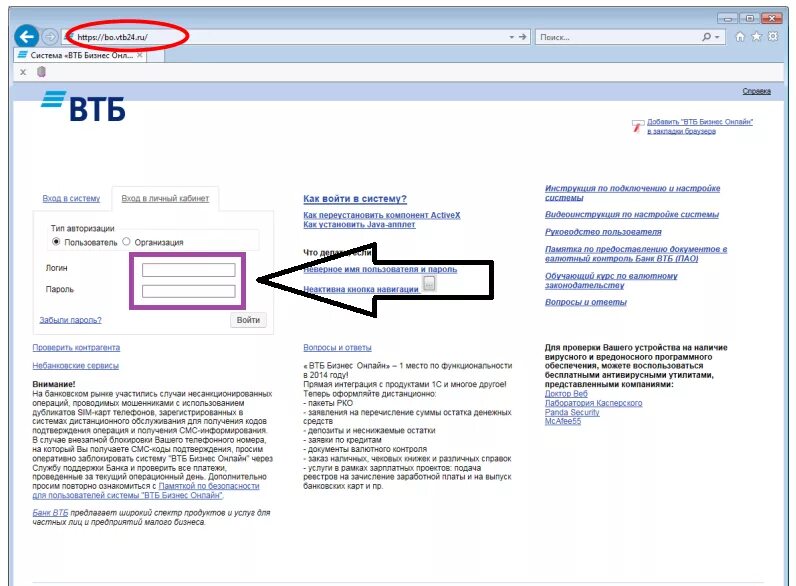Open Памятка по предоставлению документов в валютный контроль
The width and height of the screenshot is (796, 586).
(636, 254)
